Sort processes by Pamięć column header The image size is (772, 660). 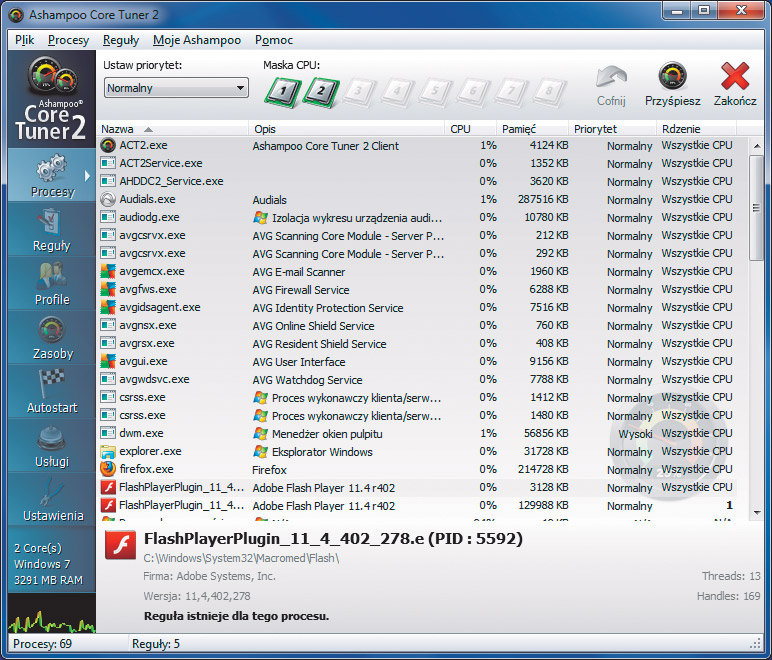pyautogui.click(x=519, y=129)
